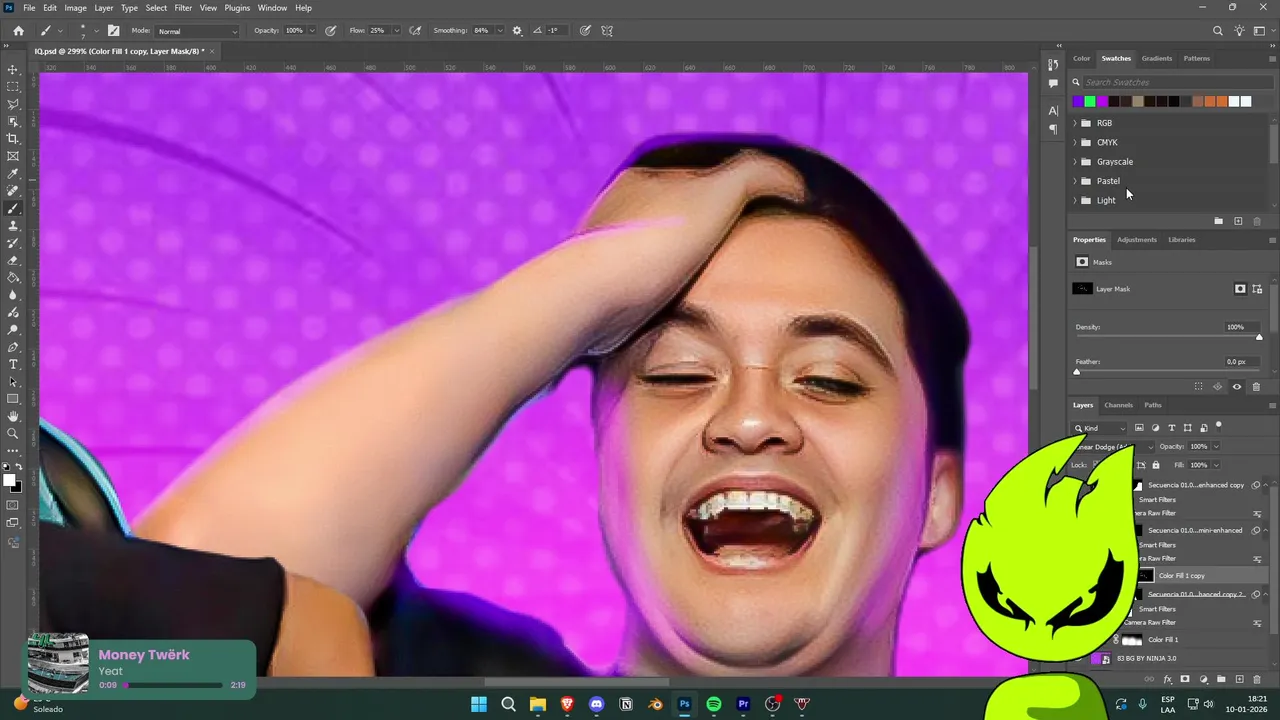
Task: Open Discord from the taskbar
Action: (597, 704)
